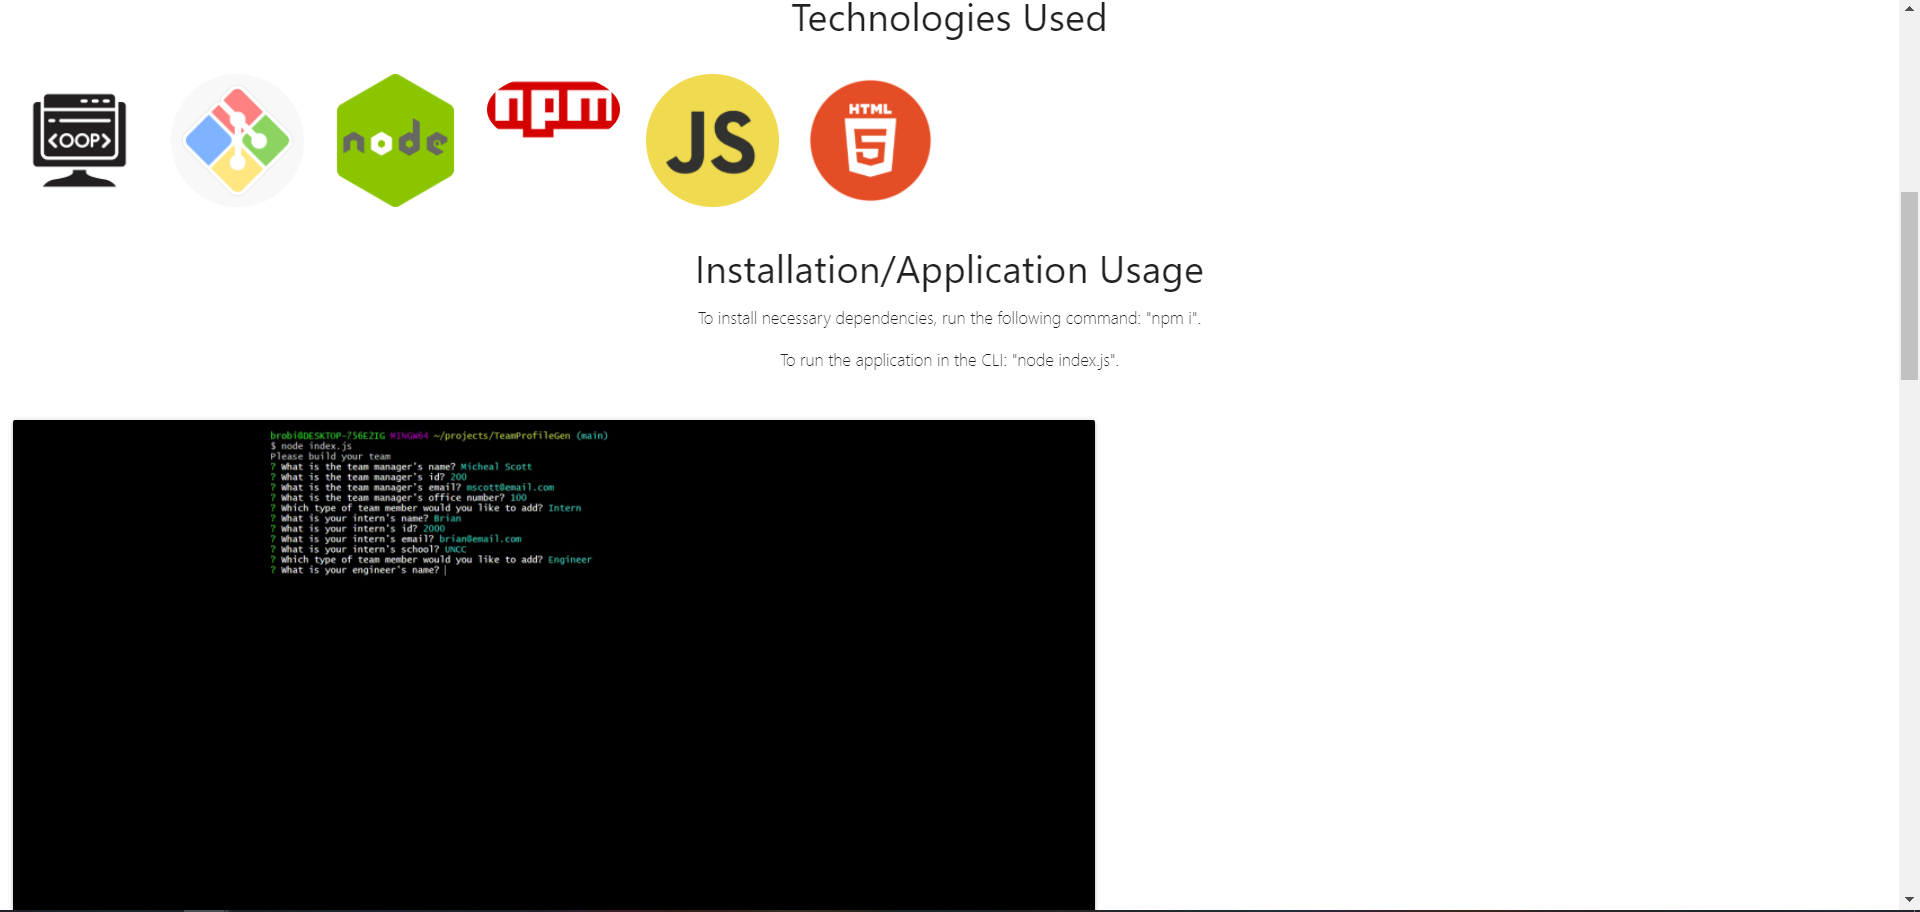Click the "Please build your team" terminal line
Screen dimensions: 1920x912
(x=331, y=456)
